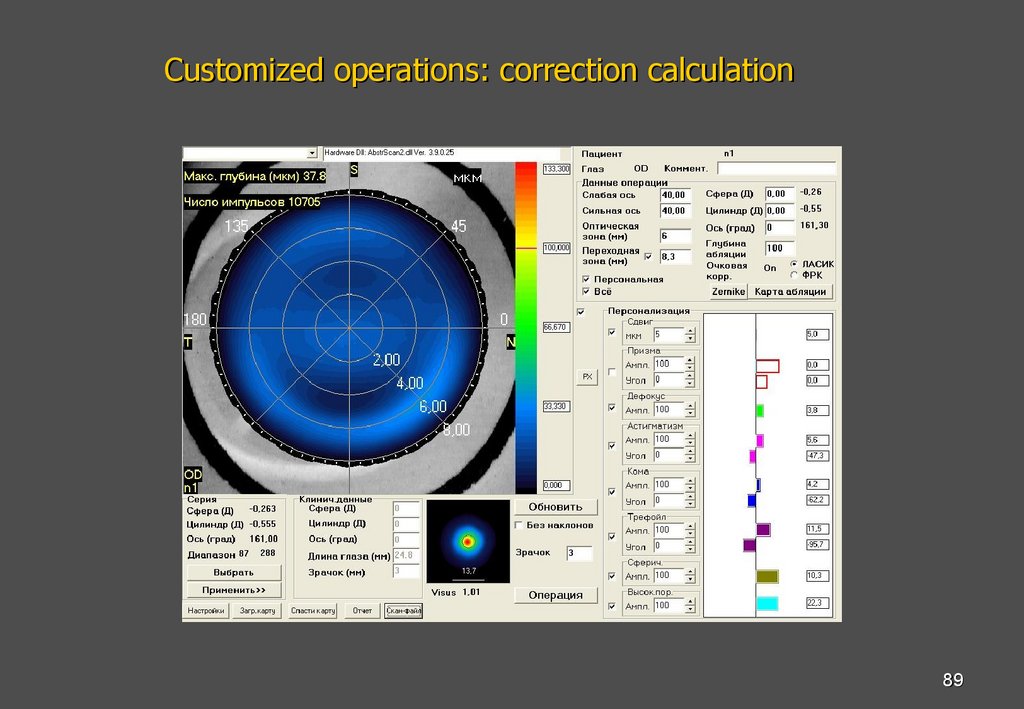Screen dimensions: 1024x709
Task: Click the Обновить button
Action: click(x=555, y=505)
